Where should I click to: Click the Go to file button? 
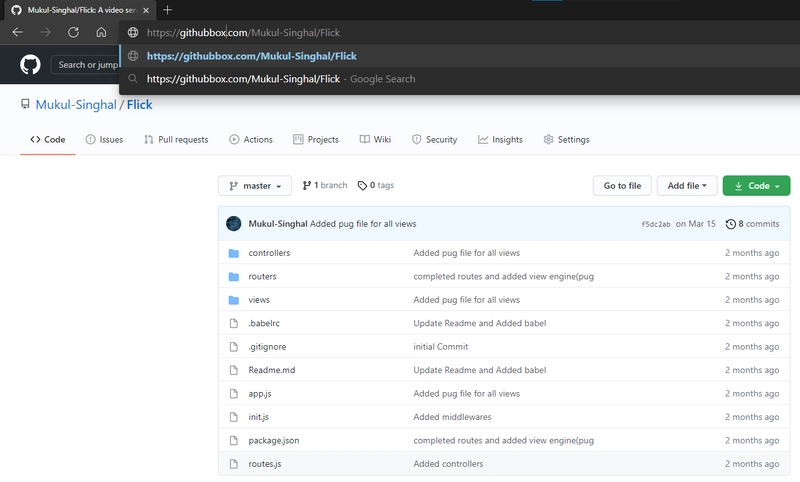622,186
